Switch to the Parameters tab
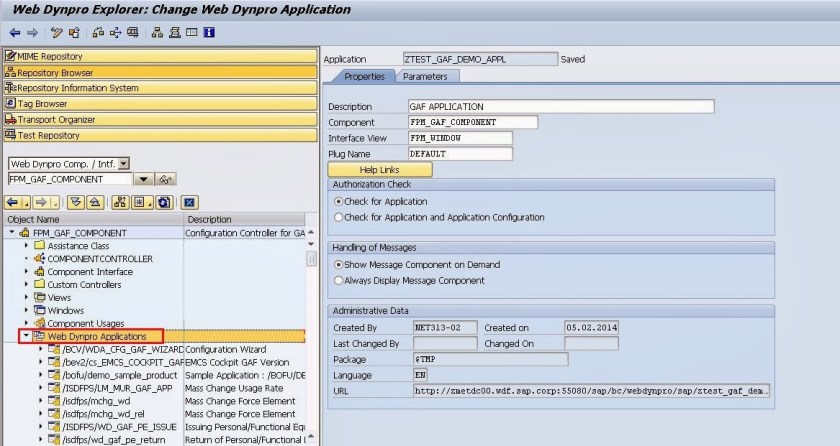This screenshot has width=840, height=446. pos(425,76)
